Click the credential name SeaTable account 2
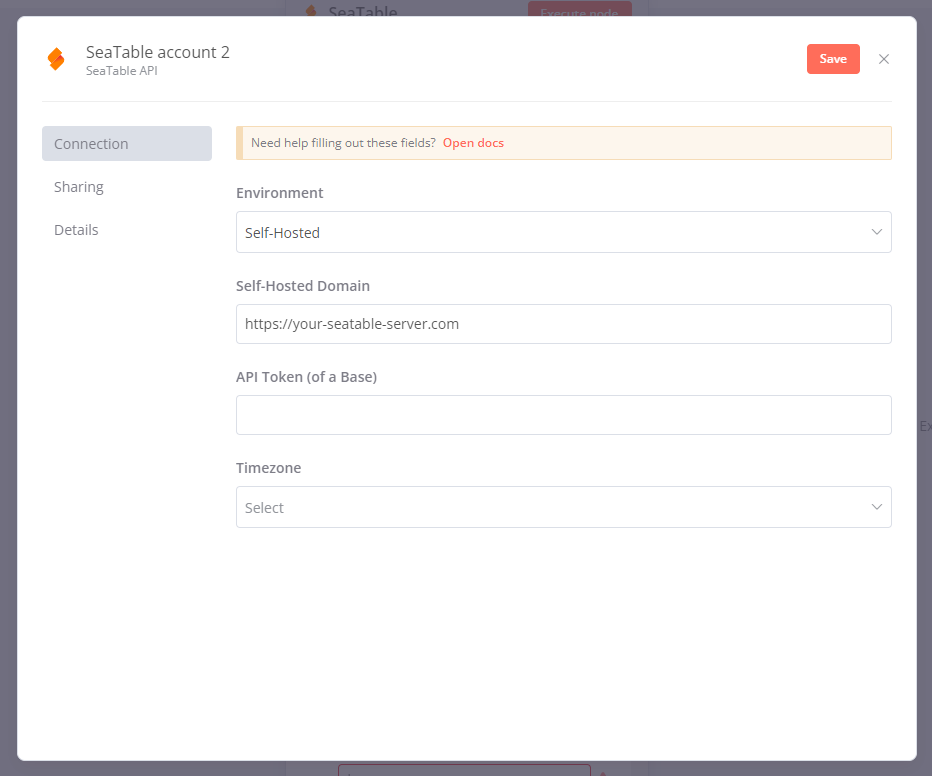 [158, 52]
